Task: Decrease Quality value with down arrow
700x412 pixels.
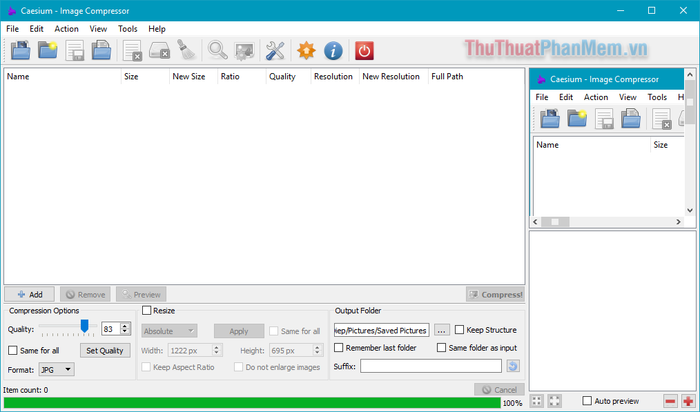Action: (125, 332)
